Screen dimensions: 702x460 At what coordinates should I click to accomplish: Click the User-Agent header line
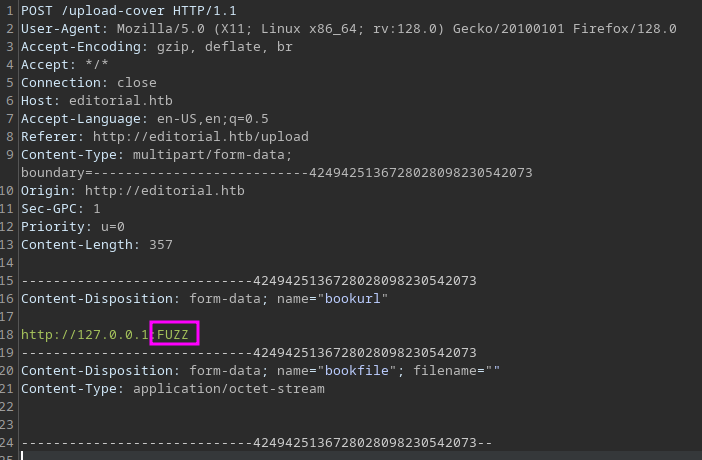point(340,29)
